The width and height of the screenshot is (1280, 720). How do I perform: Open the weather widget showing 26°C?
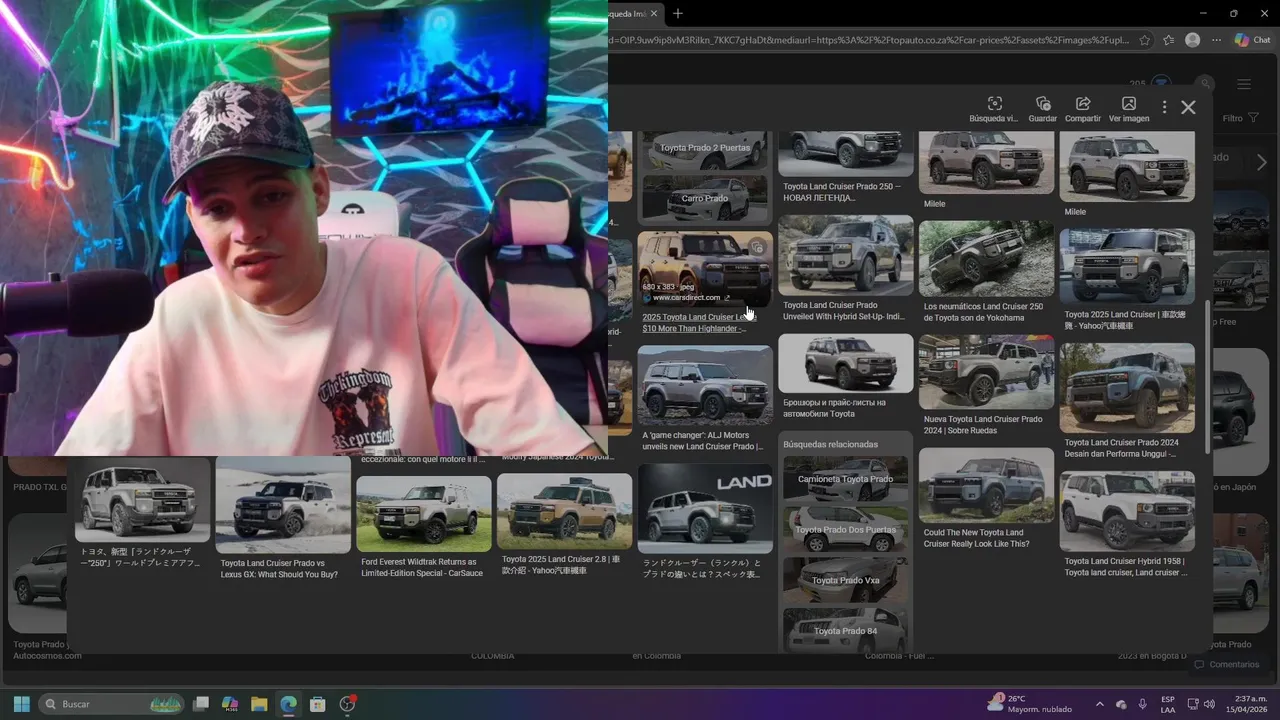(x=1030, y=704)
